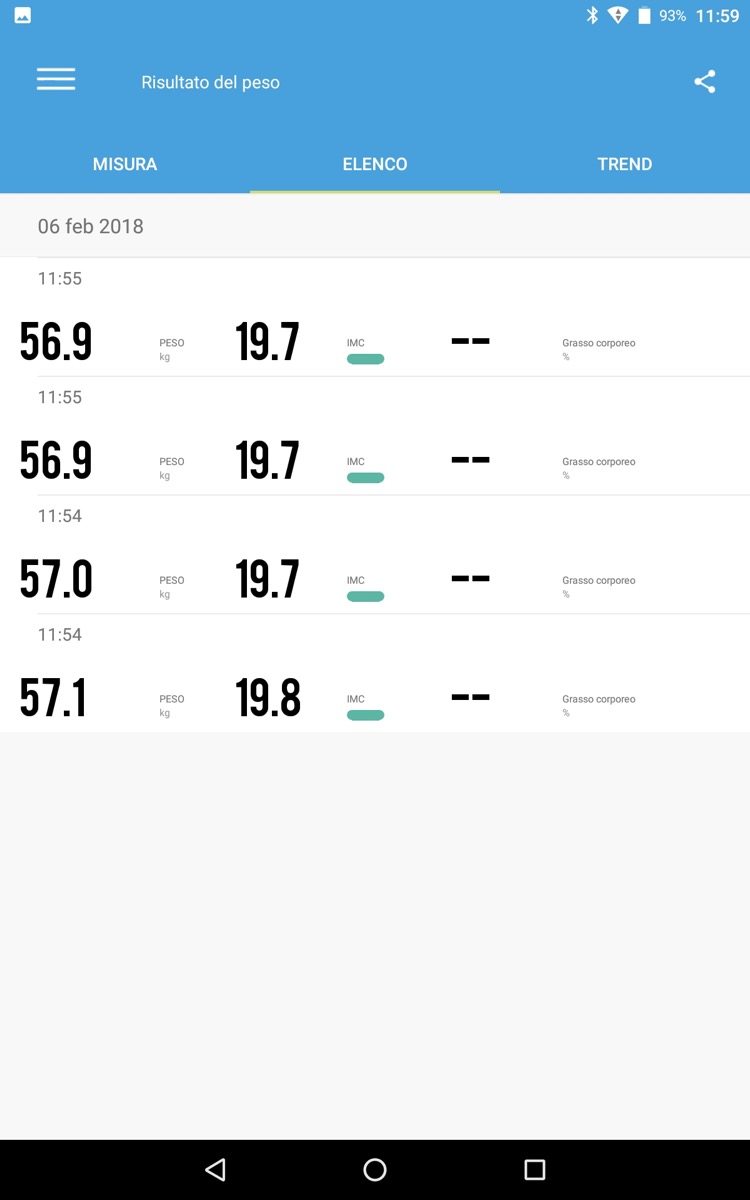This screenshot has height=1200, width=750.
Task: Open the hamburger navigation menu
Action: coord(56,81)
